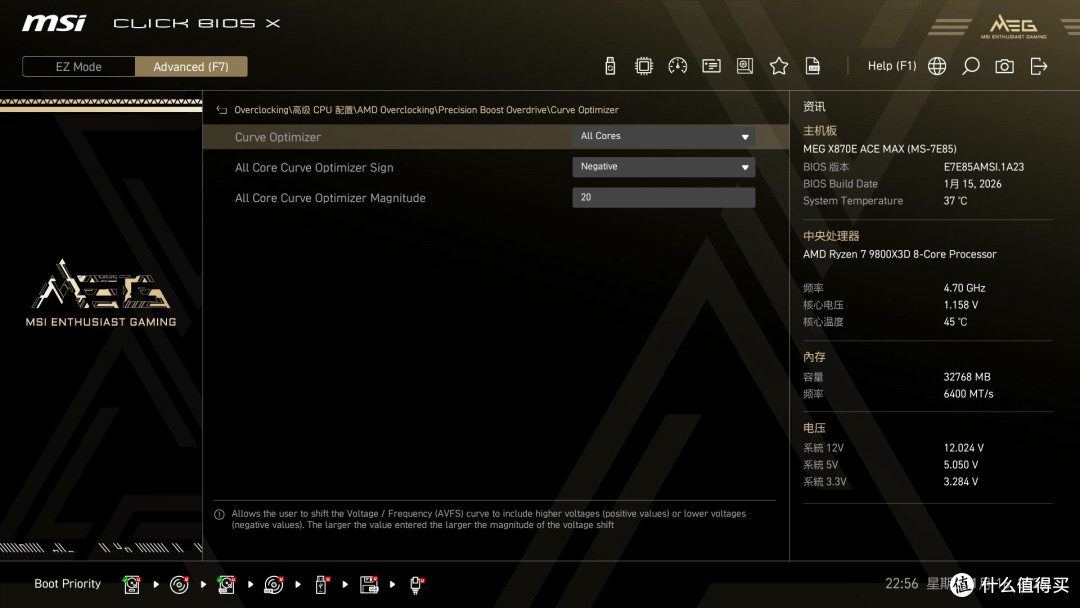Open the Sign dropdown showing Negative
Screen dimensions: 1080x608
coord(663,167)
